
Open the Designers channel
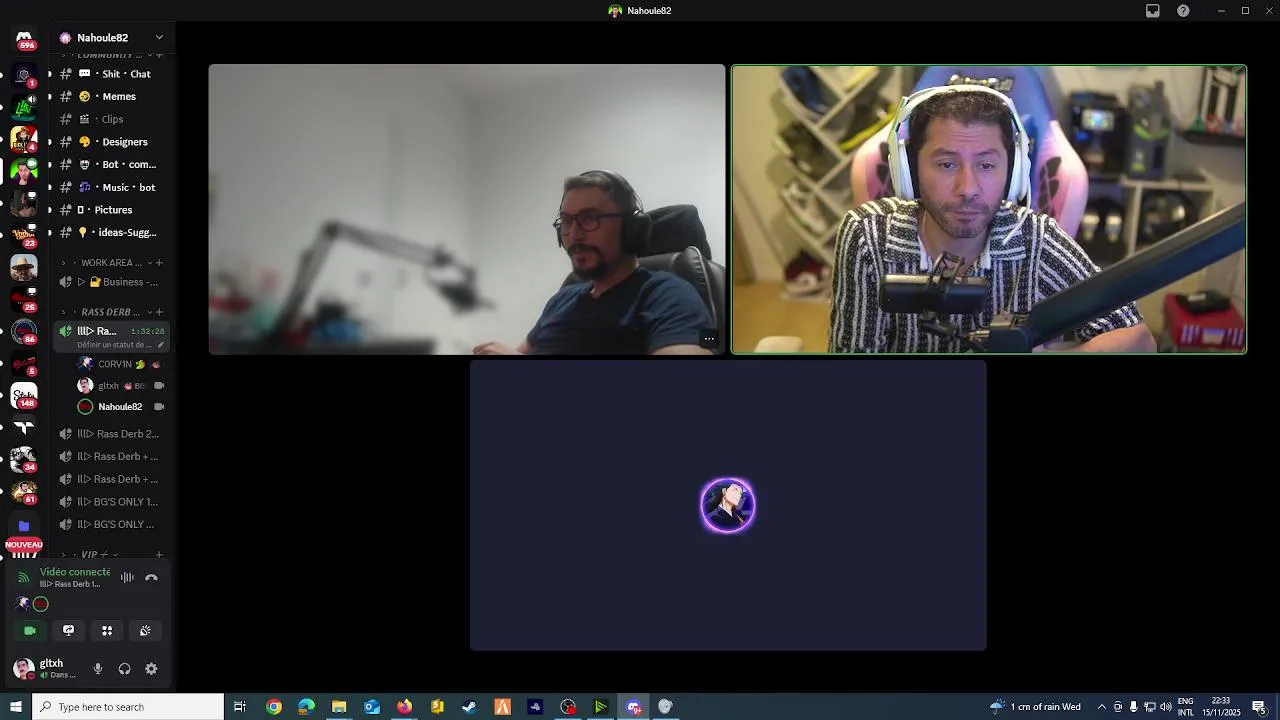click(112, 142)
